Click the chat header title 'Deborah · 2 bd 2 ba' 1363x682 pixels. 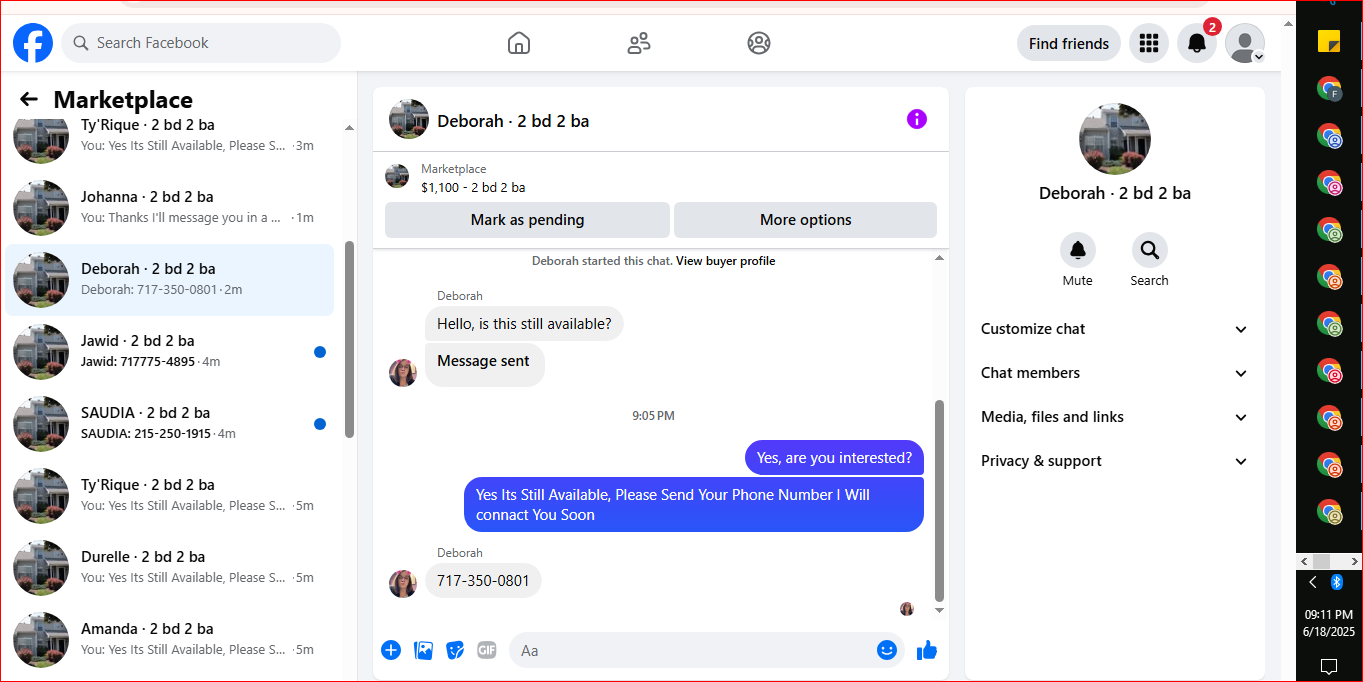513,121
